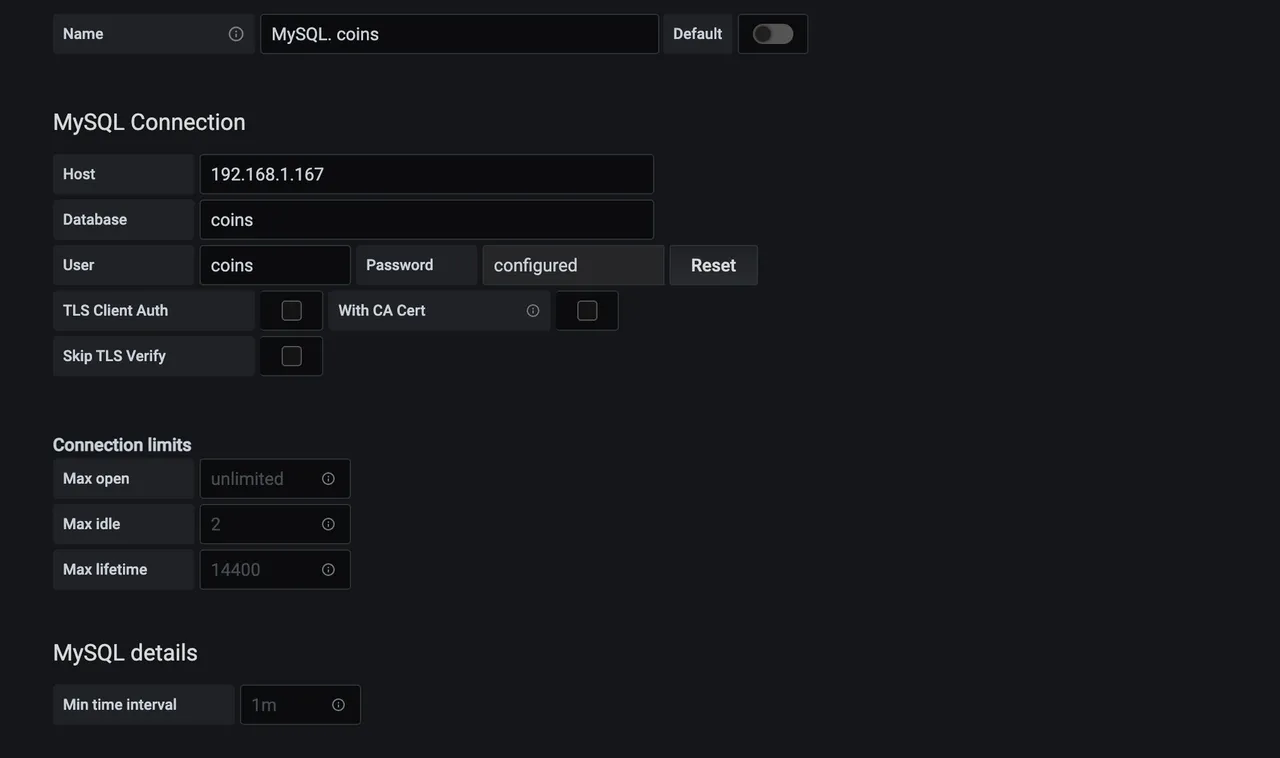Viewport: 1280px width, 758px height.
Task: Click the TLS Client Auth label
Action: [x=115, y=311]
